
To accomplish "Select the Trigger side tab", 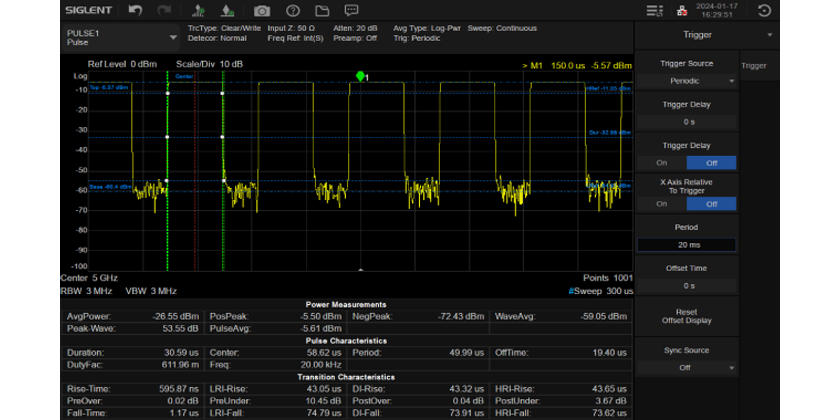I will click(x=754, y=66).
